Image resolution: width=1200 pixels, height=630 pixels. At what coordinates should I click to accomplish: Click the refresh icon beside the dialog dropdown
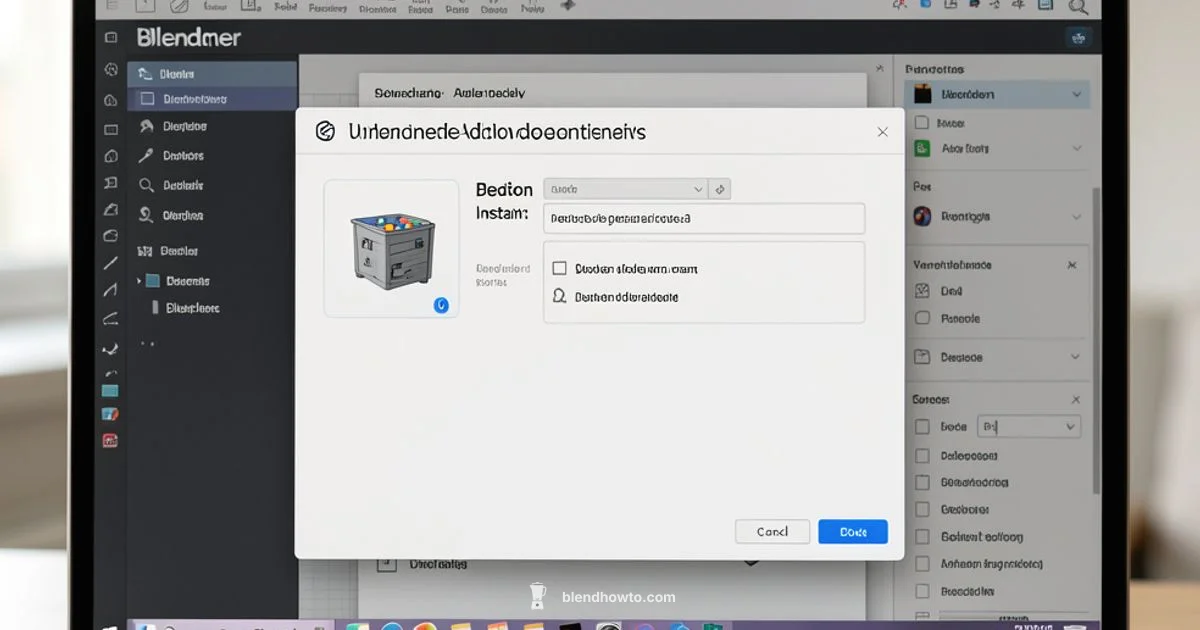pos(720,188)
